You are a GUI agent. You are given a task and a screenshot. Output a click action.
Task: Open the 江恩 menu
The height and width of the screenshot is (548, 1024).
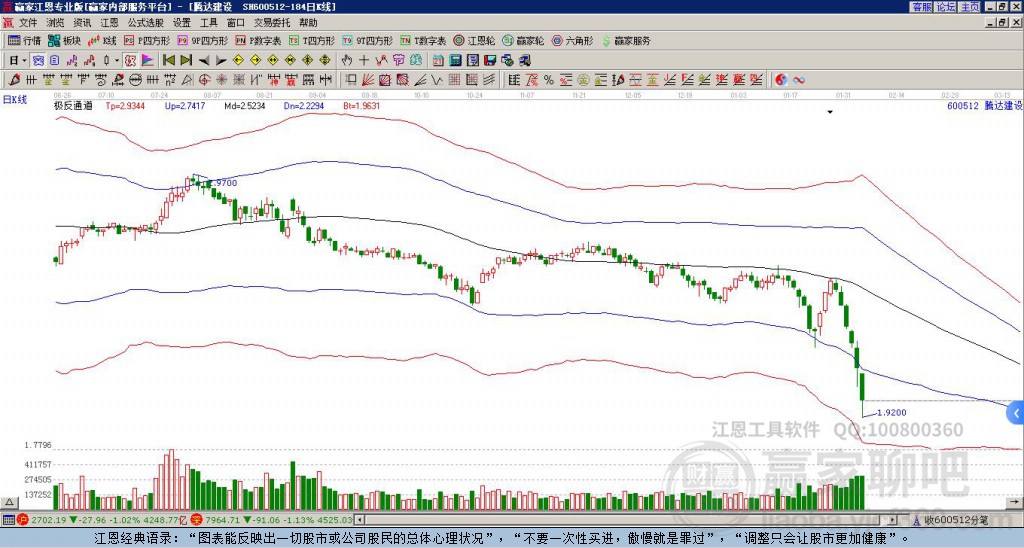[x=109, y=23]
